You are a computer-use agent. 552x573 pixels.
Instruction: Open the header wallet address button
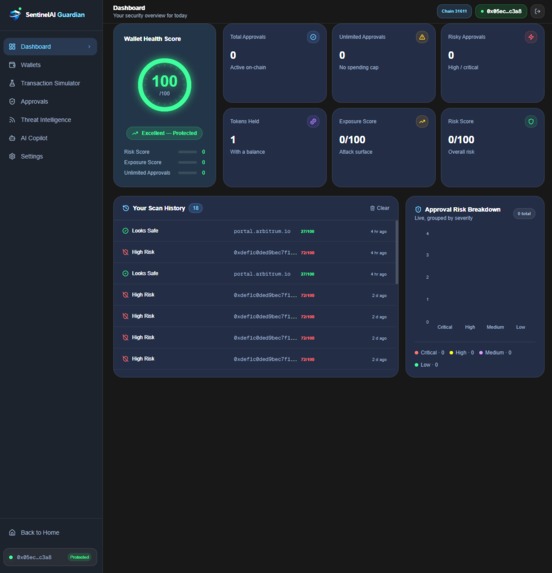[501, 11]
